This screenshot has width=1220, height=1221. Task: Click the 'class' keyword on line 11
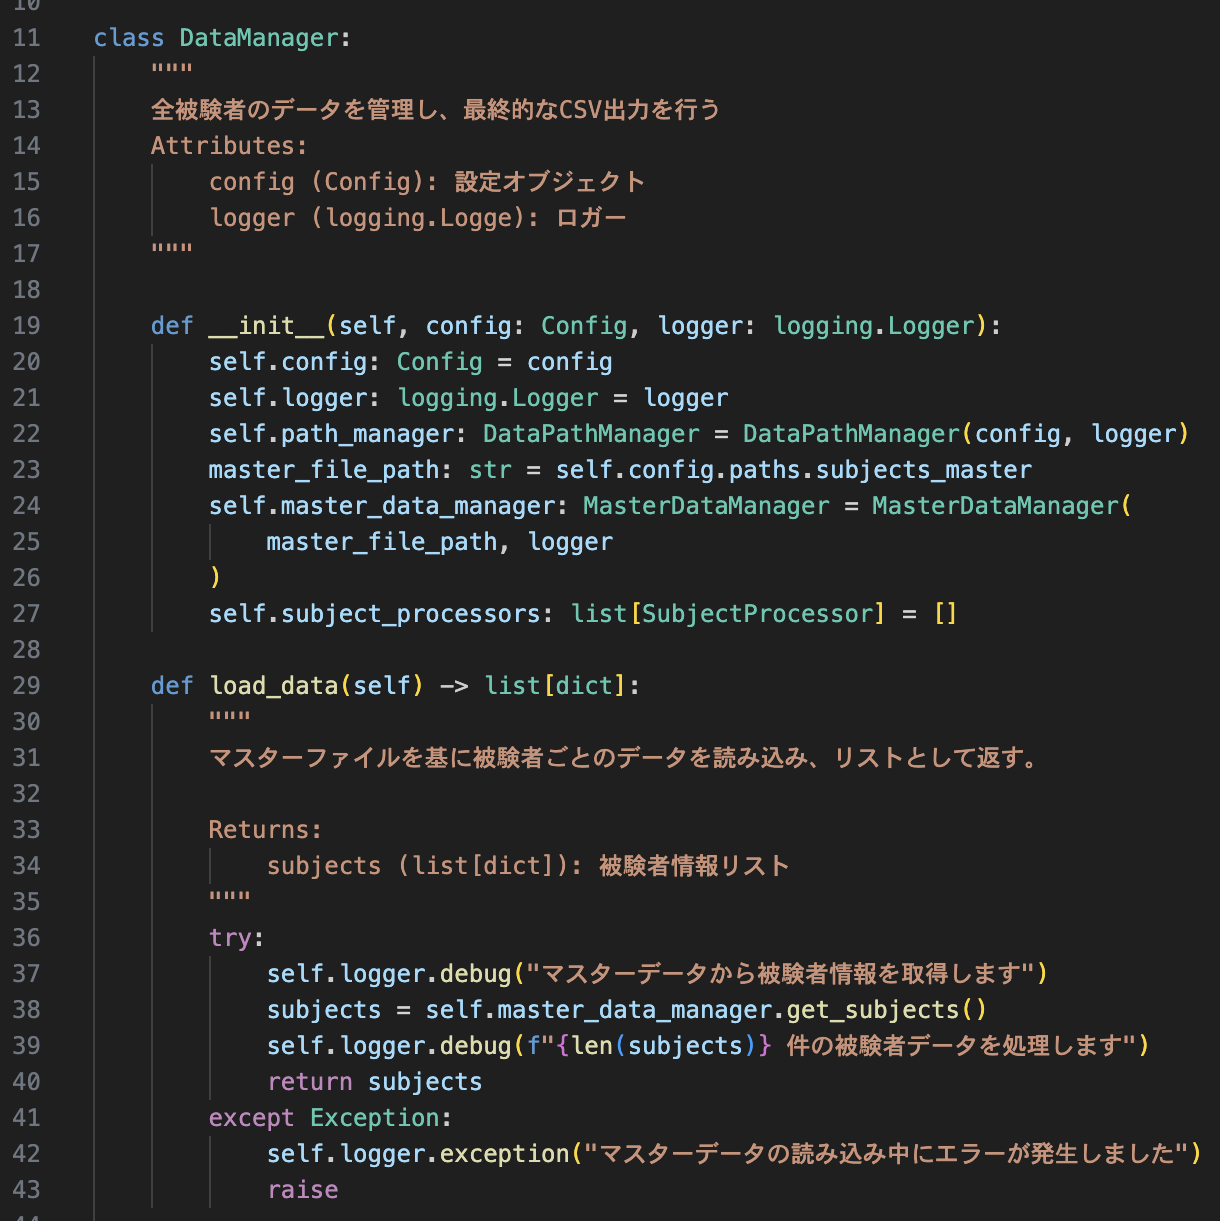(x=129, y=38)
